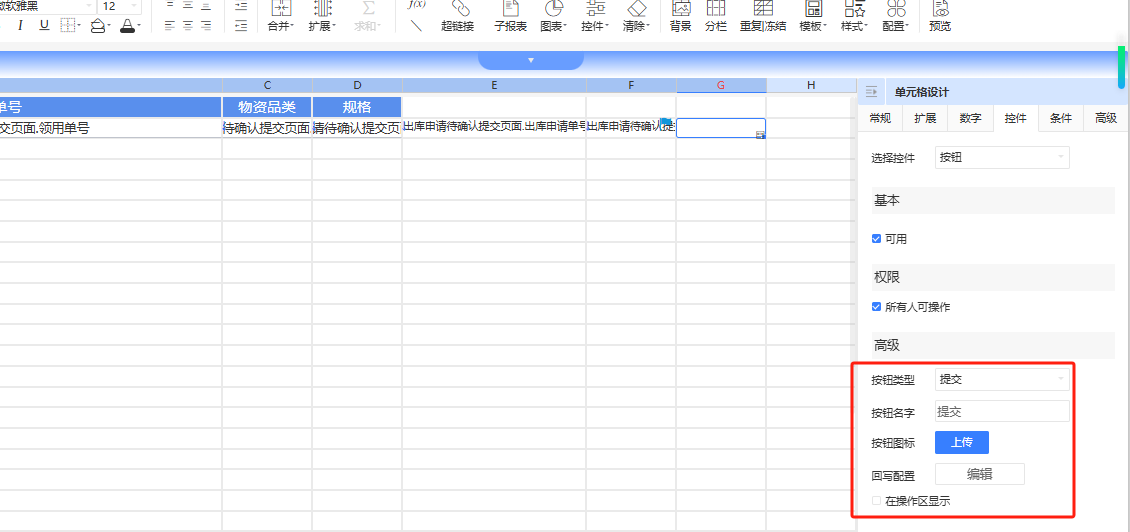Click the 超链接 hyperlink icon
The width and height of the screenshot is (1130, 532).
[457, 16]
